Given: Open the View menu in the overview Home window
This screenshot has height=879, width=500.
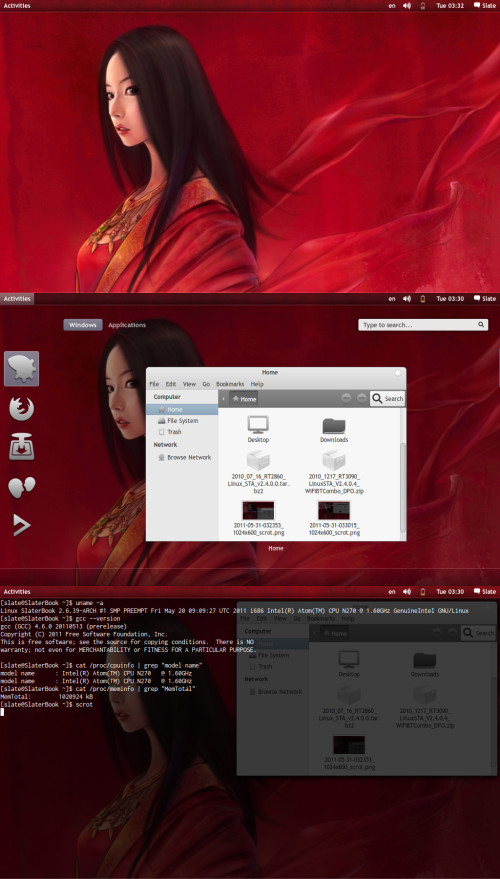Looking at the screenshot, I should pos(189,384).
